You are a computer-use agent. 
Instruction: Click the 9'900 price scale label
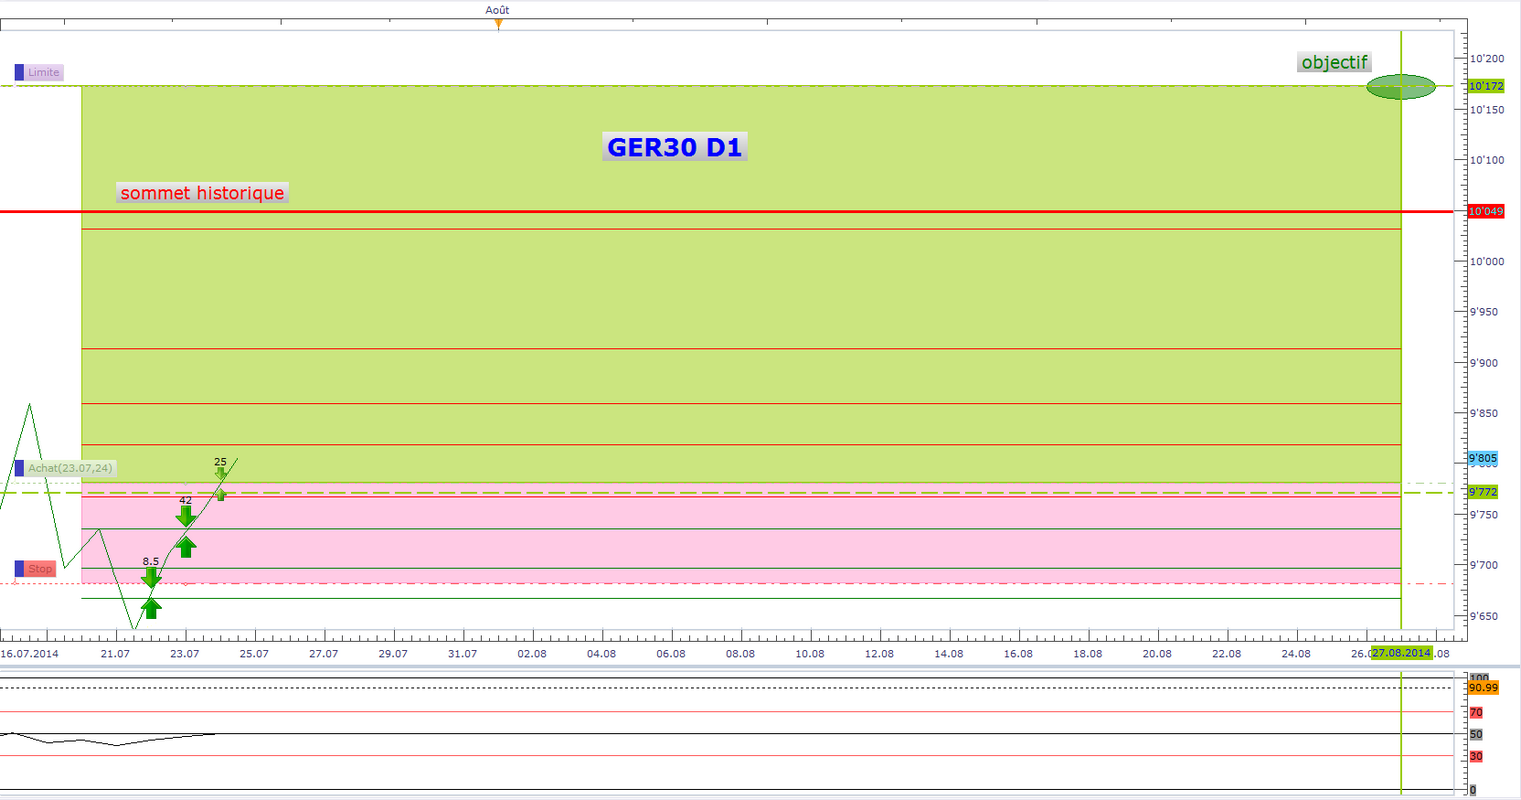click(1484, 363)
